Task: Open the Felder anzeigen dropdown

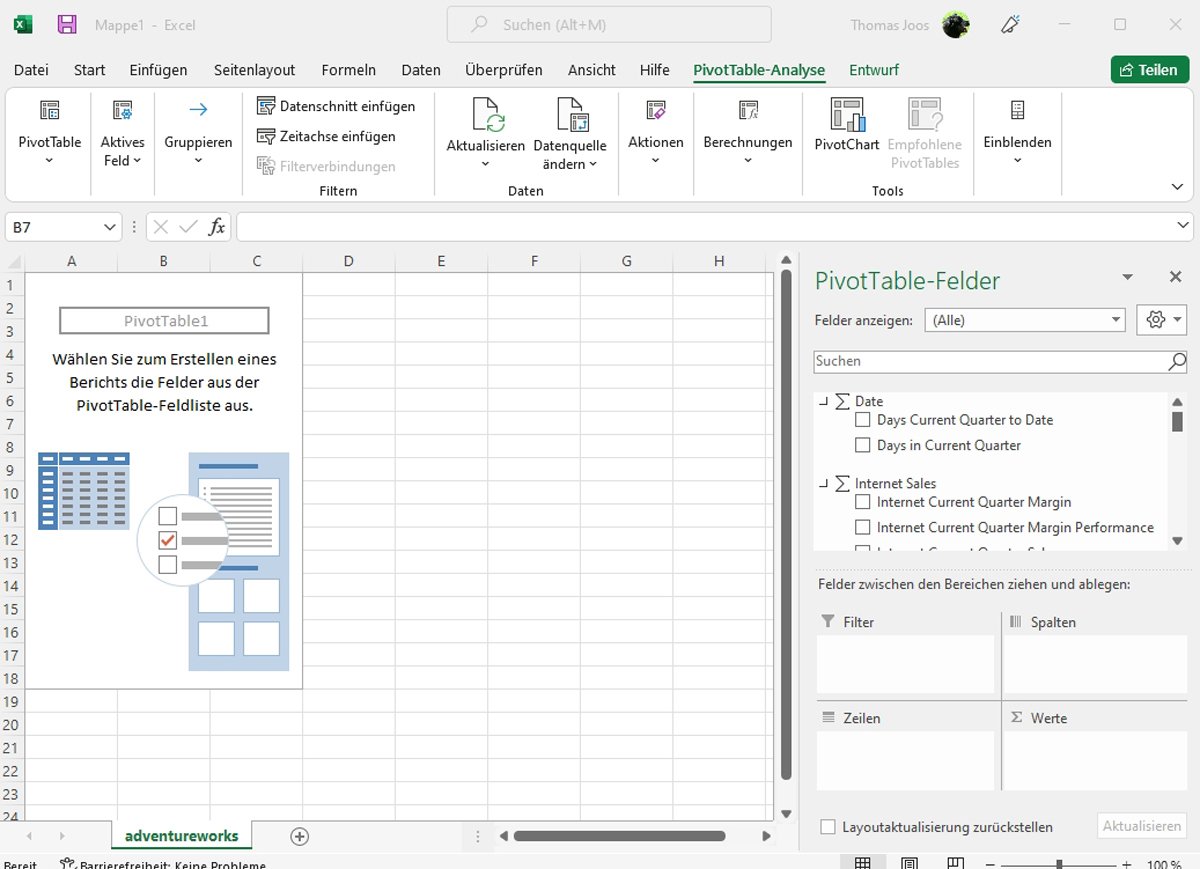Action: (x=1026, y=320)
